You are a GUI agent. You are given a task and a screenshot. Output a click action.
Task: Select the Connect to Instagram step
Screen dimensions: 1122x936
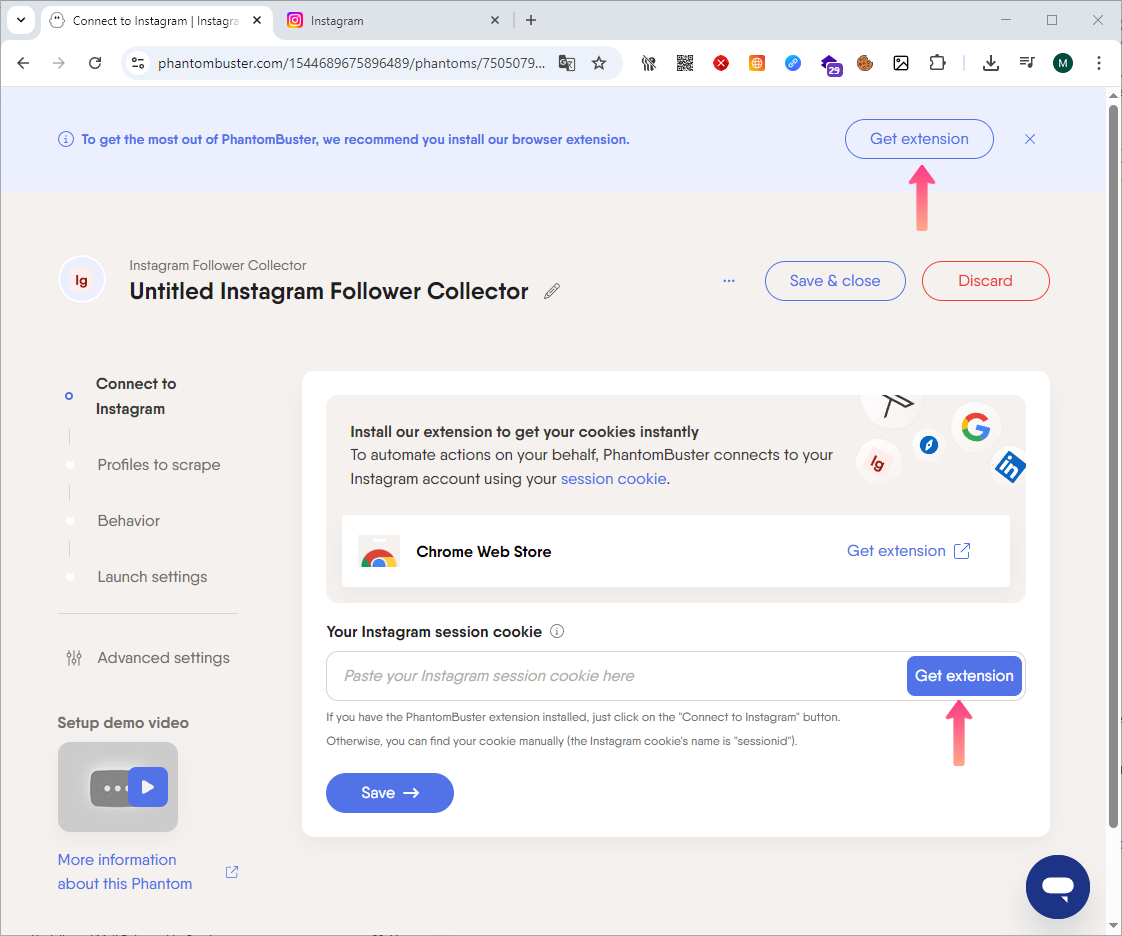(x=136, y=396)
